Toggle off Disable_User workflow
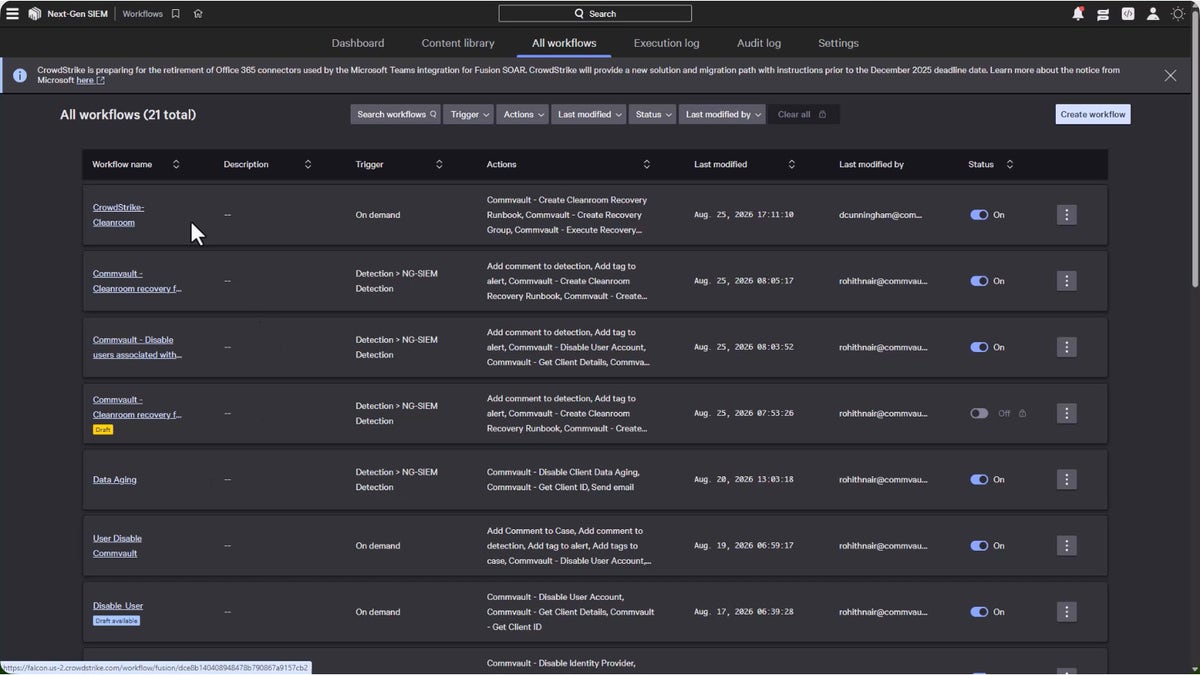1200x675 pixels. (x=979, y=612)
